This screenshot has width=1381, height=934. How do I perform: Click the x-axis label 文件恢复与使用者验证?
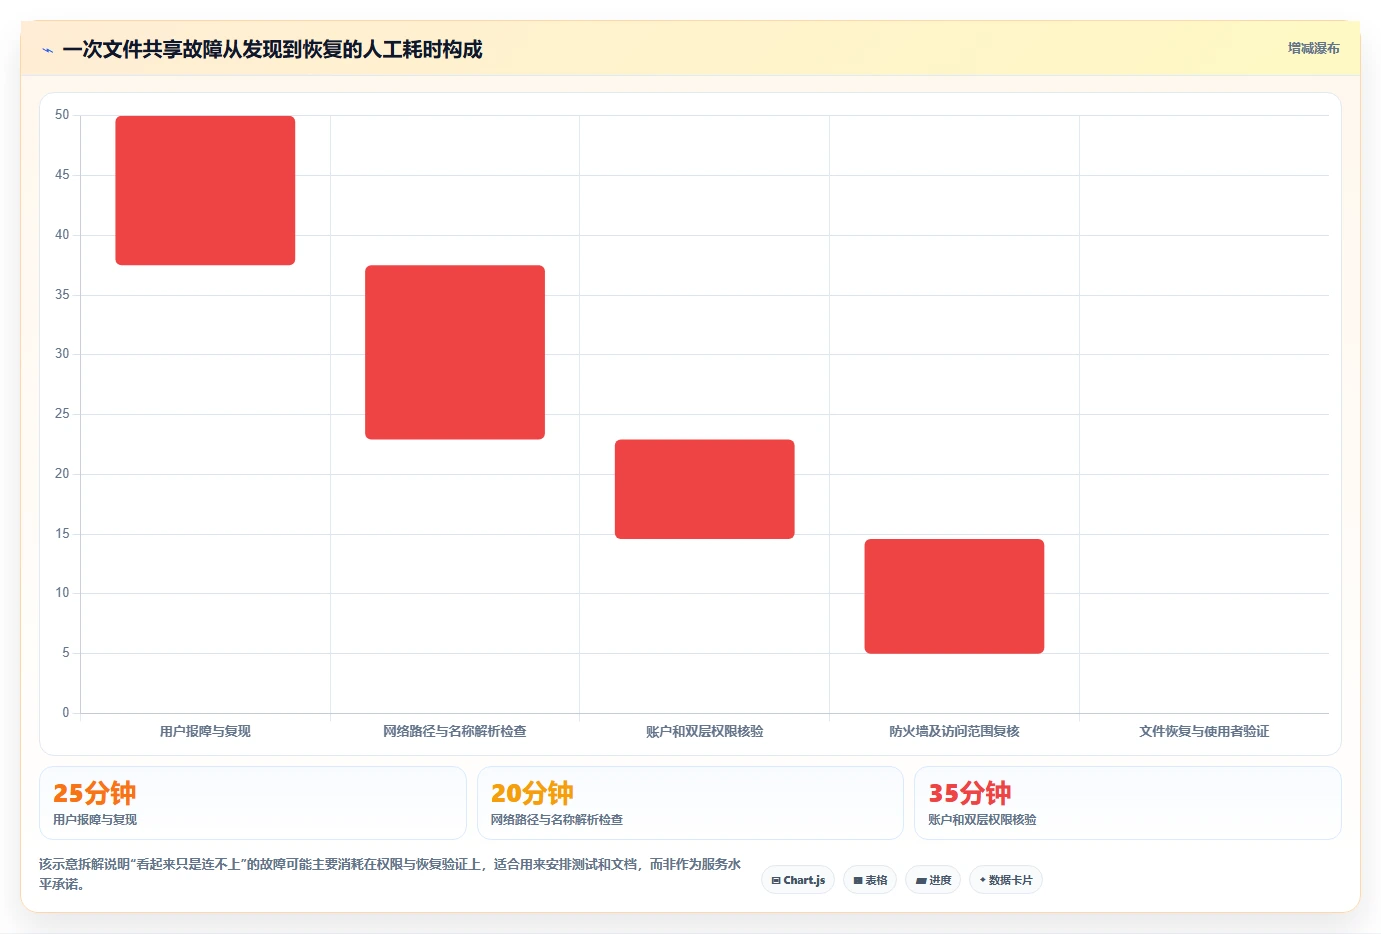(1204, 732)
